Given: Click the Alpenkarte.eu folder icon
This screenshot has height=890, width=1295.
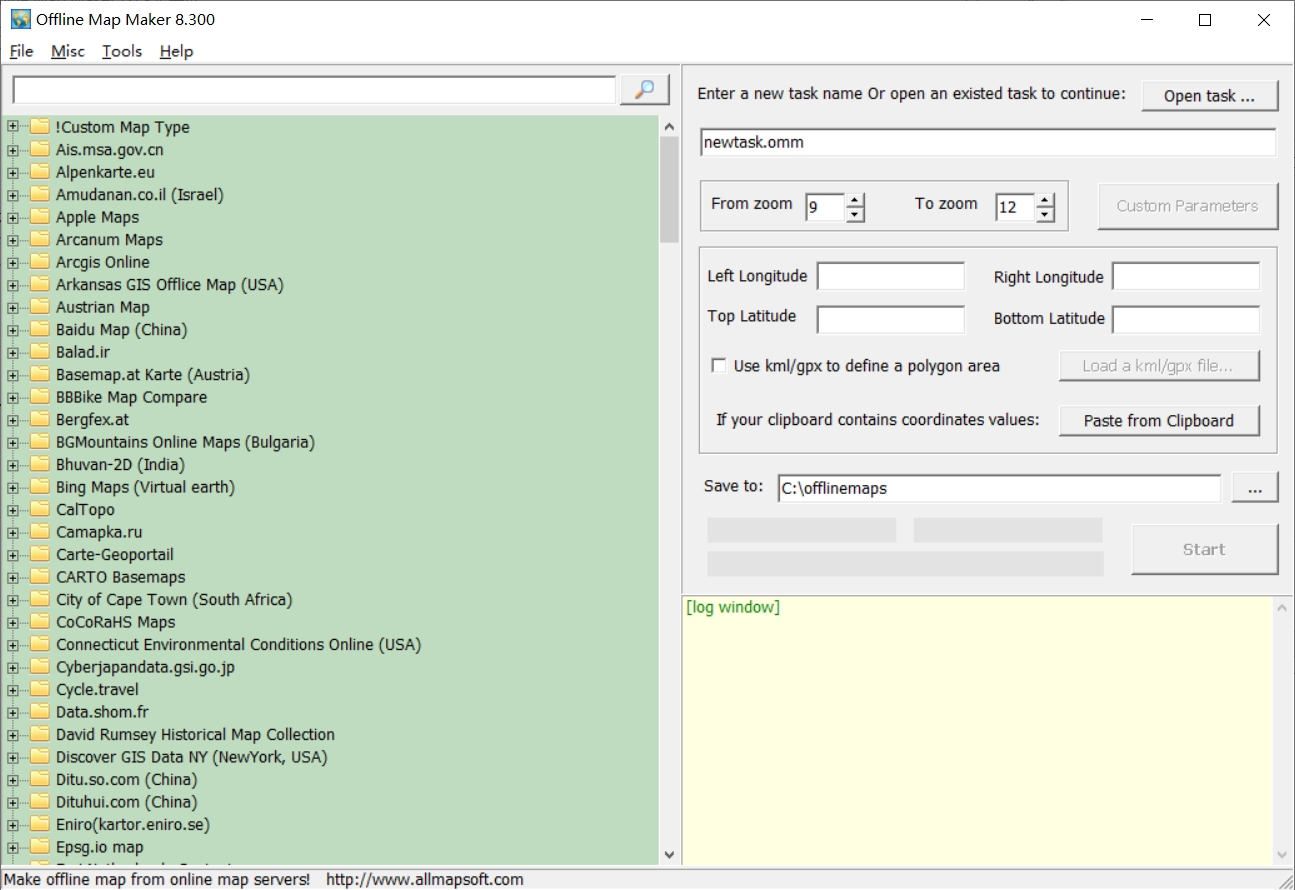Looking at the screenshot, I should click(x=40, y=172).
